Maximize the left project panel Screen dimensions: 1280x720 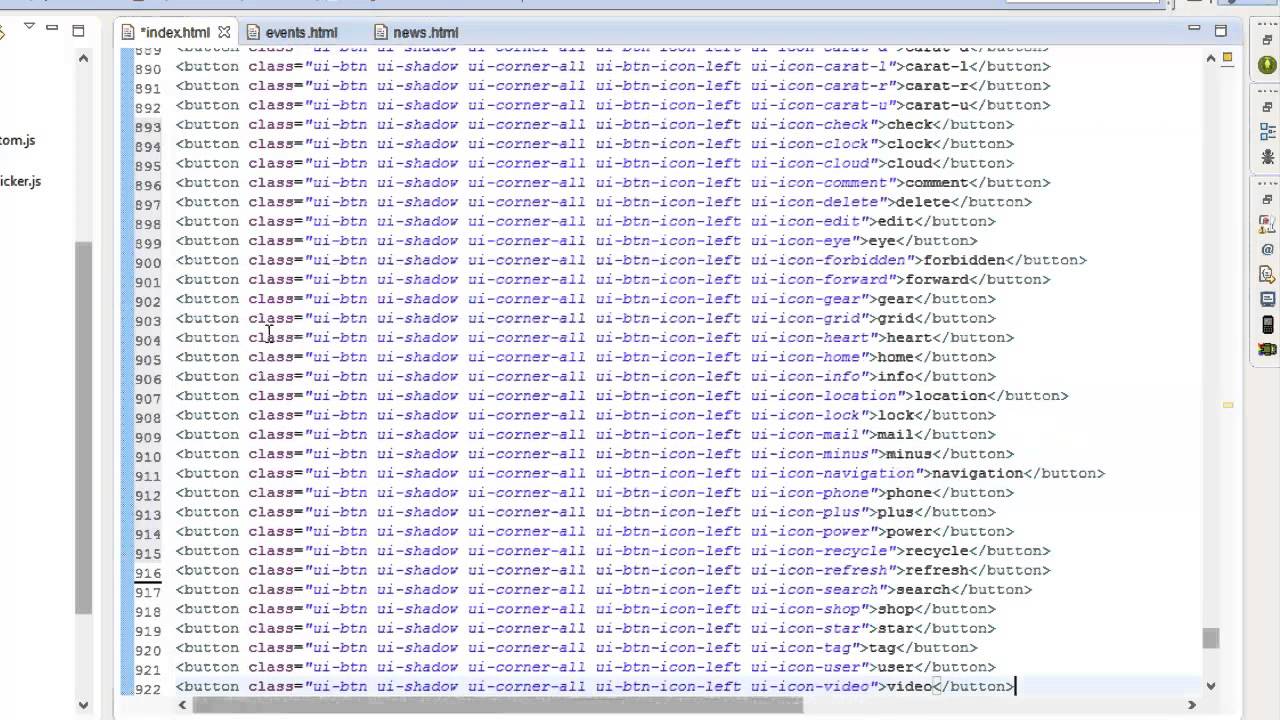[x=78, y=30]
